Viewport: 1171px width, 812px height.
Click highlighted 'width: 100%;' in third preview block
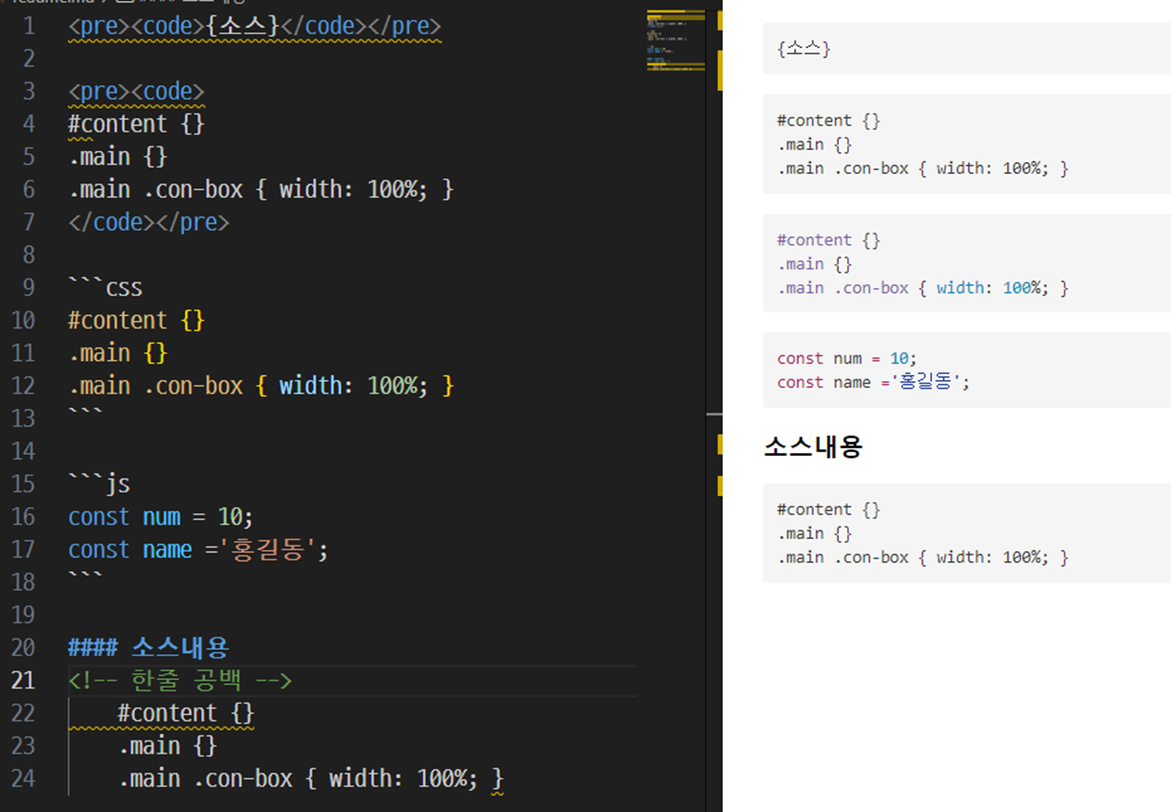993,288
